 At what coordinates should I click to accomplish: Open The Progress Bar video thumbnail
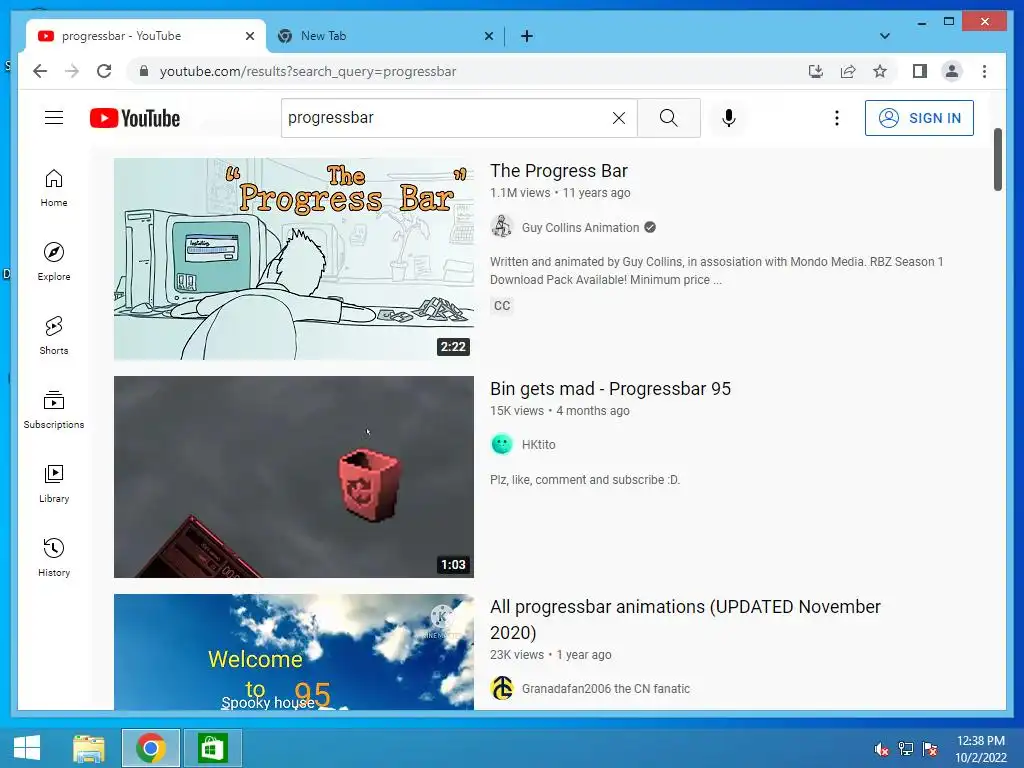click(x=293, y=259)
